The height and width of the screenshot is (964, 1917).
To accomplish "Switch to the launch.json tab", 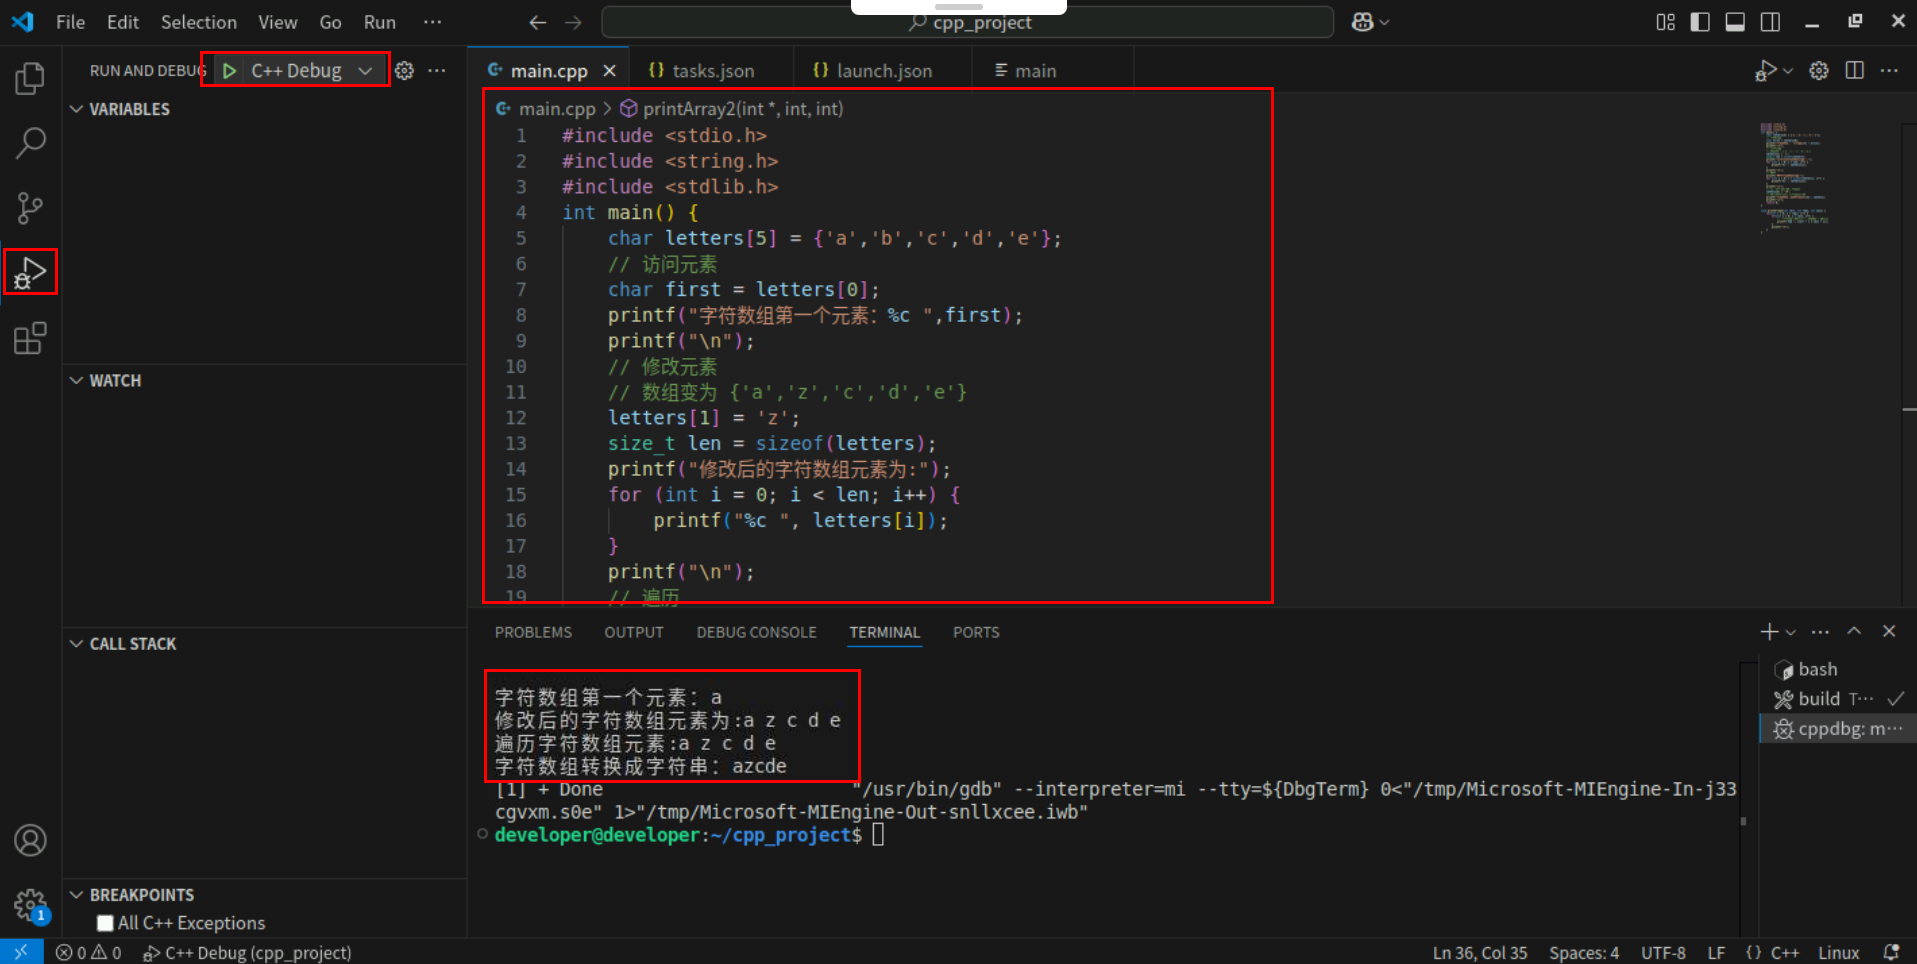I will tap(880, 70).
